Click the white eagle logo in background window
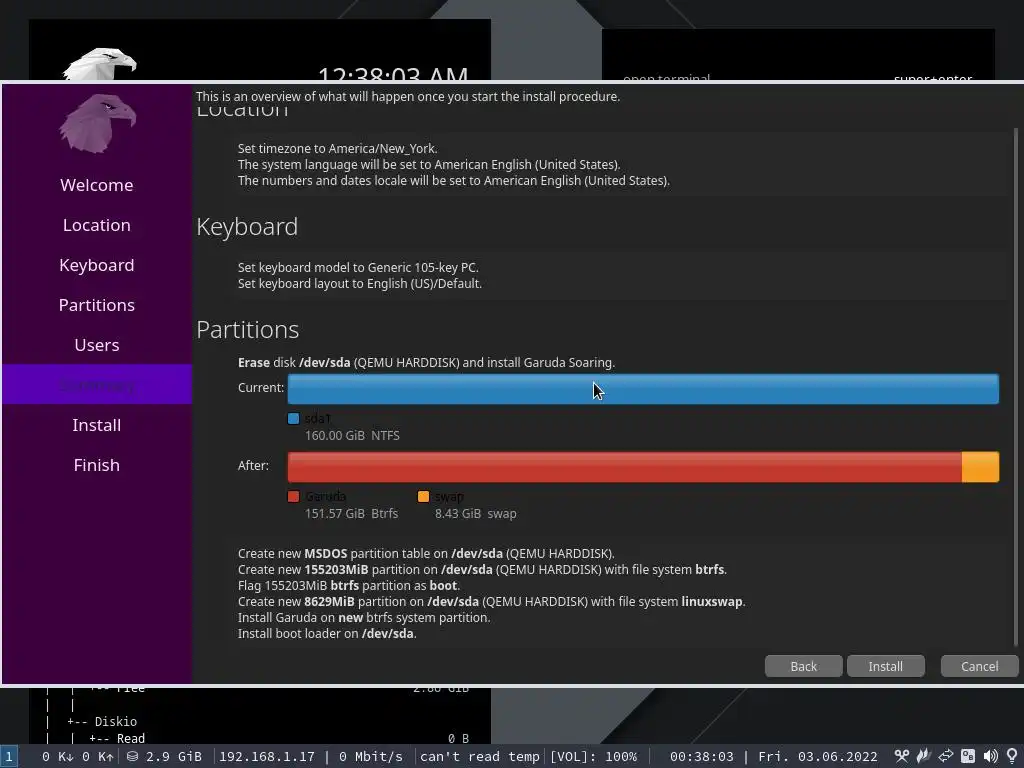 (x=100, y=64)
